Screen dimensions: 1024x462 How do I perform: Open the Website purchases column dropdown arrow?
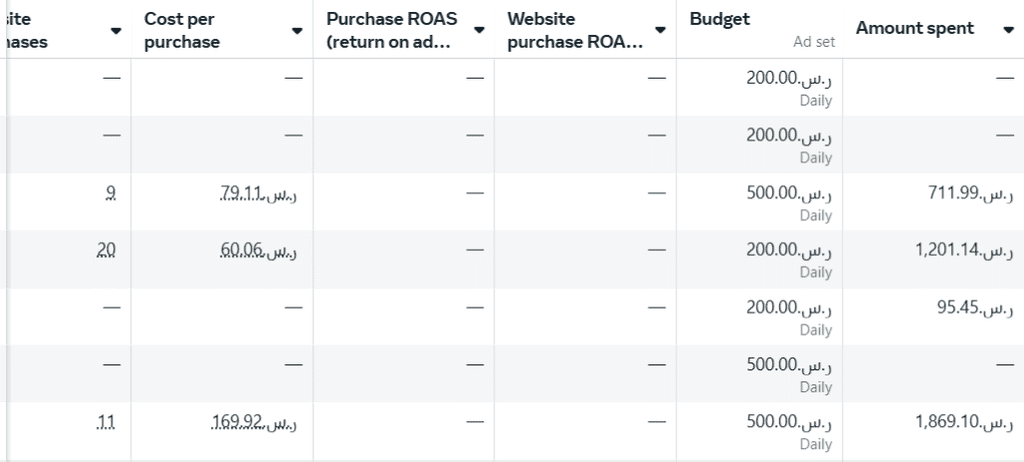(x=115, y=31)
